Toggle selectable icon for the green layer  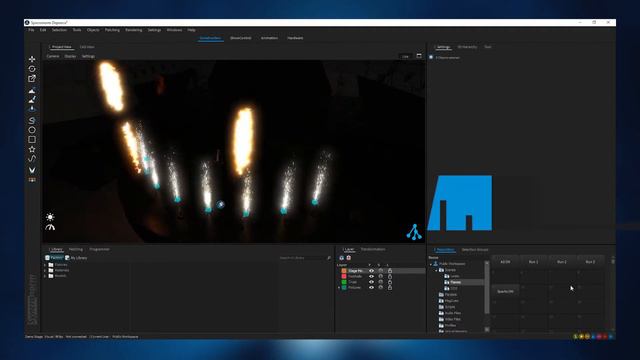pos(380,282)
